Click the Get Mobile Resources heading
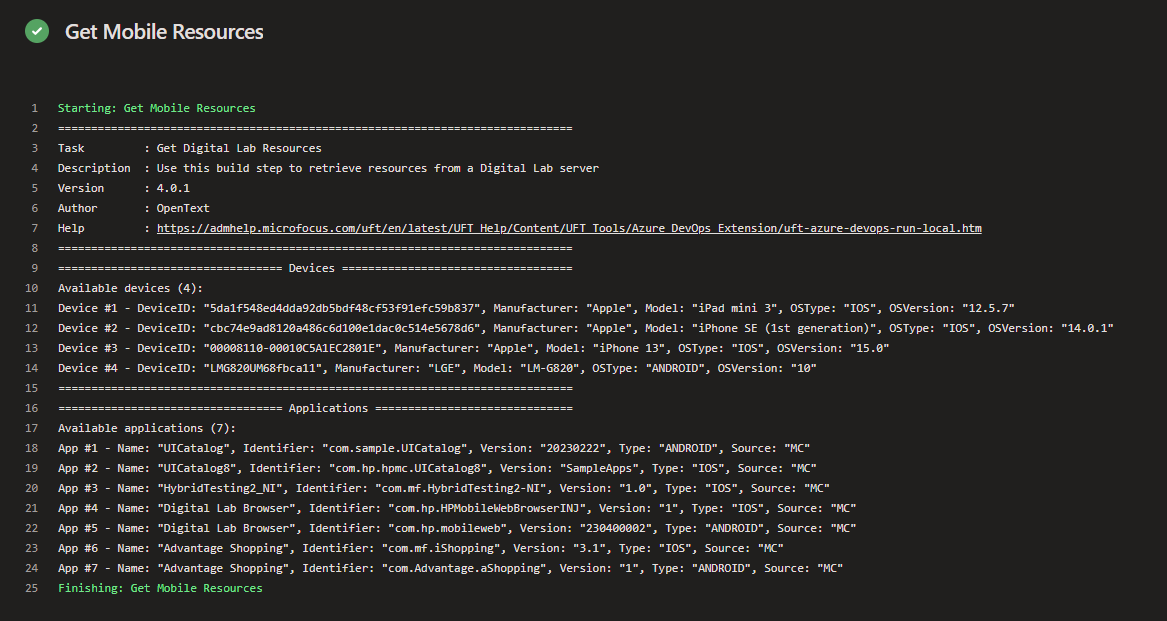Image resolution: width=1167 pixels, height=621 pixels. (164, 32)
